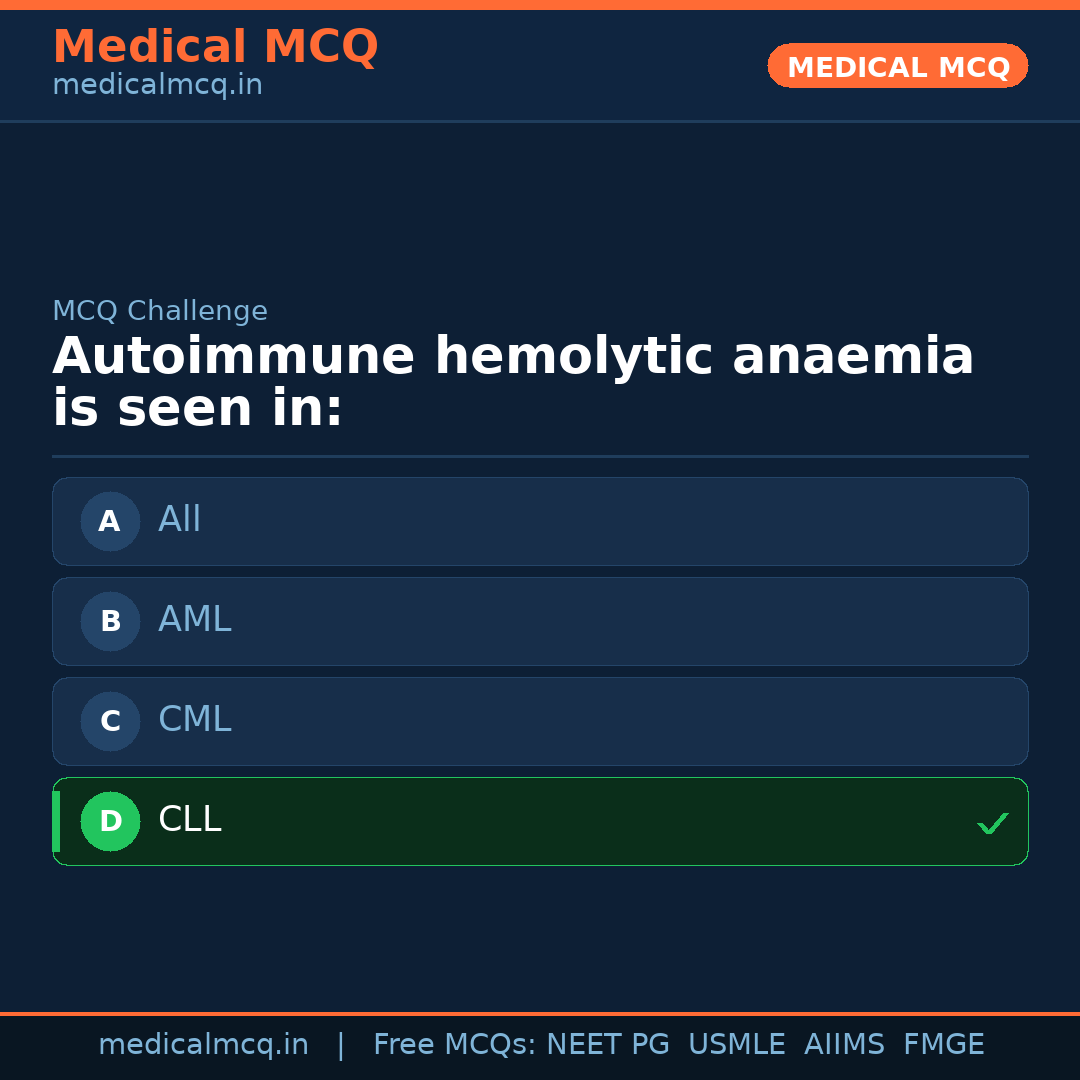Click the MCQ Challenge label
Screen dimensions: 1080x1080
coord(160,311)
